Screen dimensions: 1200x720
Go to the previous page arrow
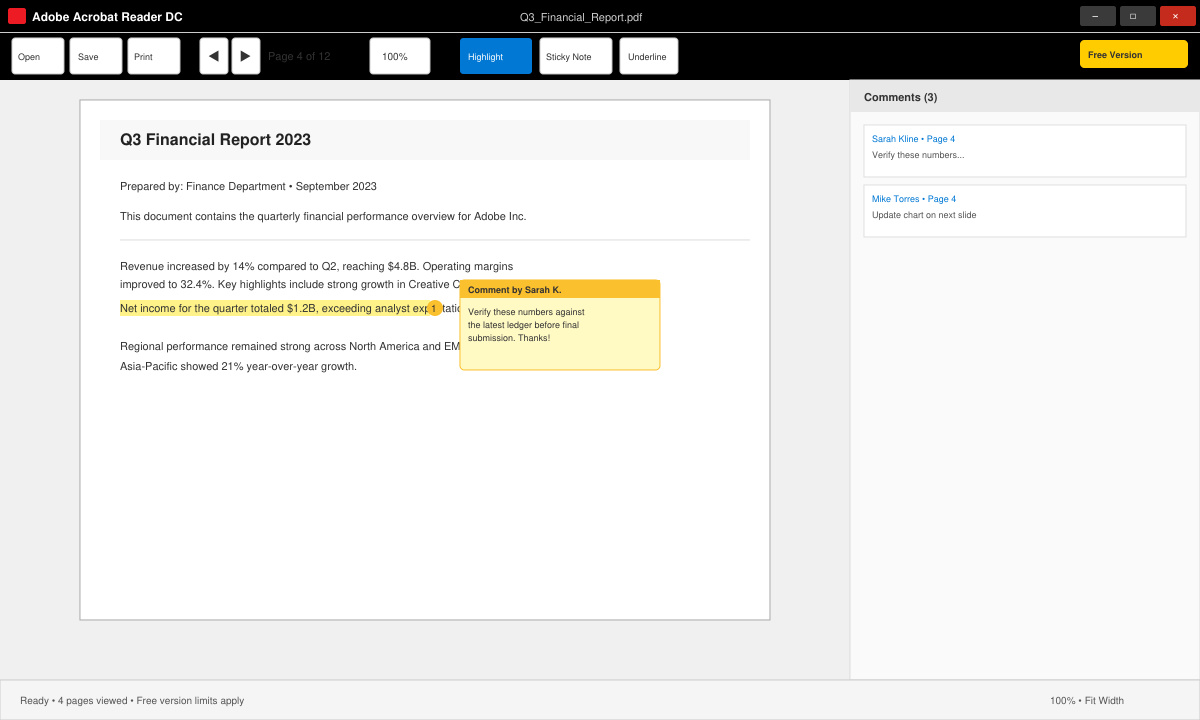tap(214, 56)
